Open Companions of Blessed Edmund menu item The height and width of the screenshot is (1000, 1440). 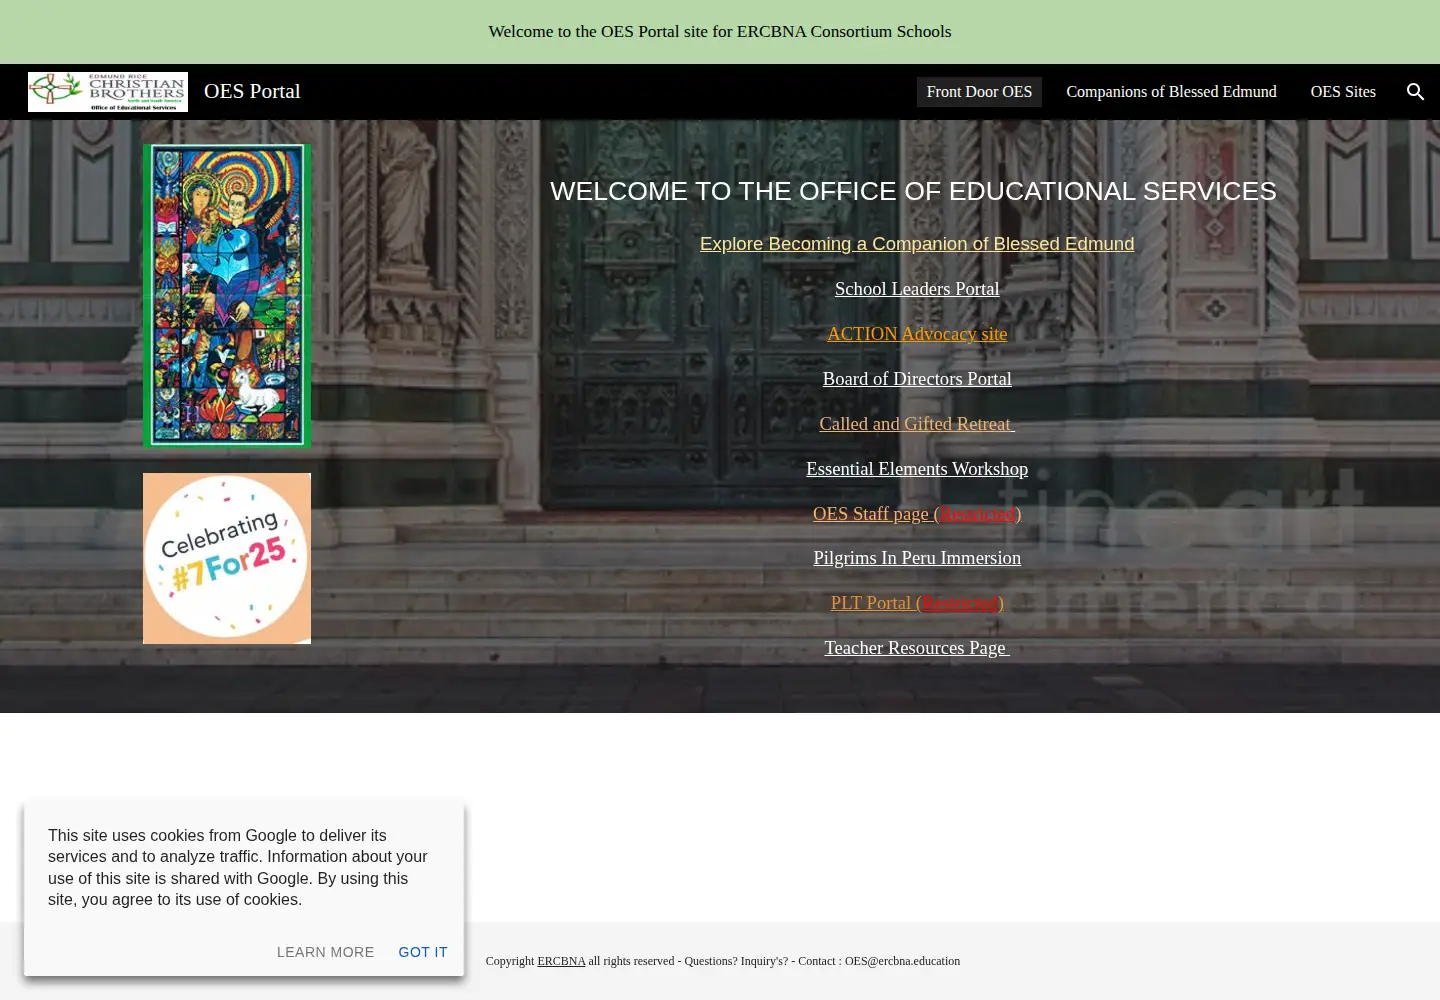click(1171, 92)
